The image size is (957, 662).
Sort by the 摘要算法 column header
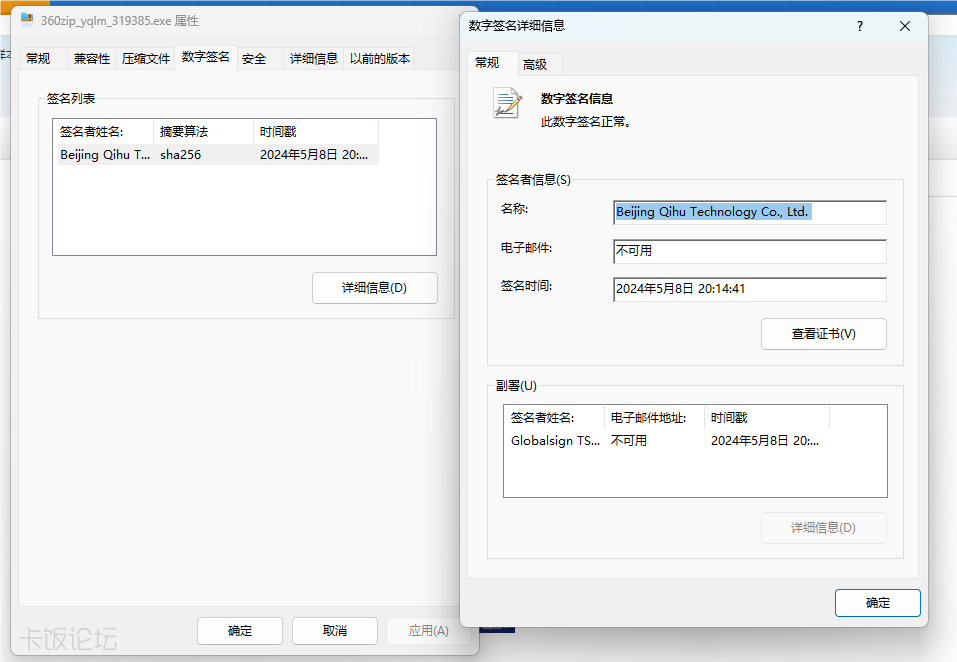(203, 132)
